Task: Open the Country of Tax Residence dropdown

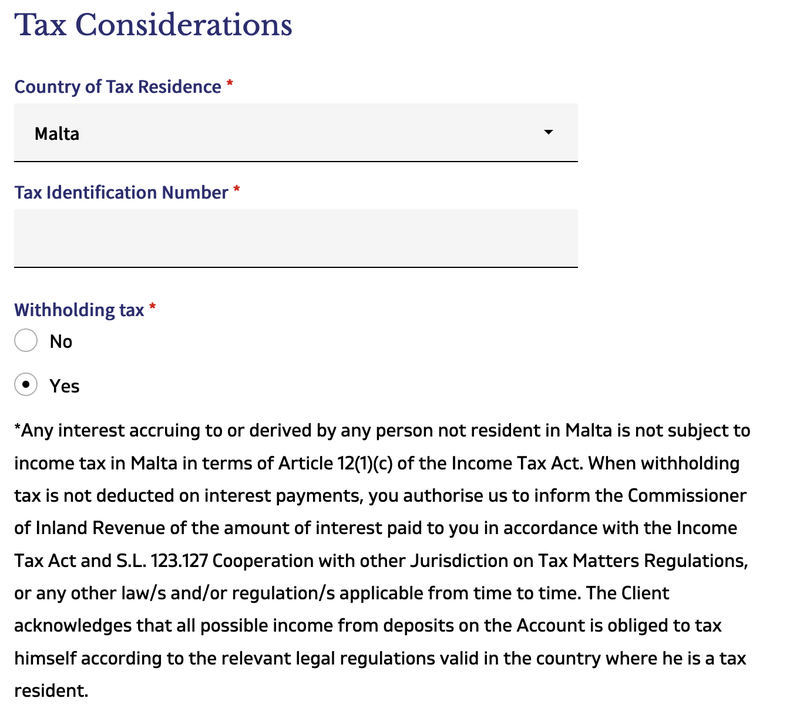Action: [x=295, y=133]
